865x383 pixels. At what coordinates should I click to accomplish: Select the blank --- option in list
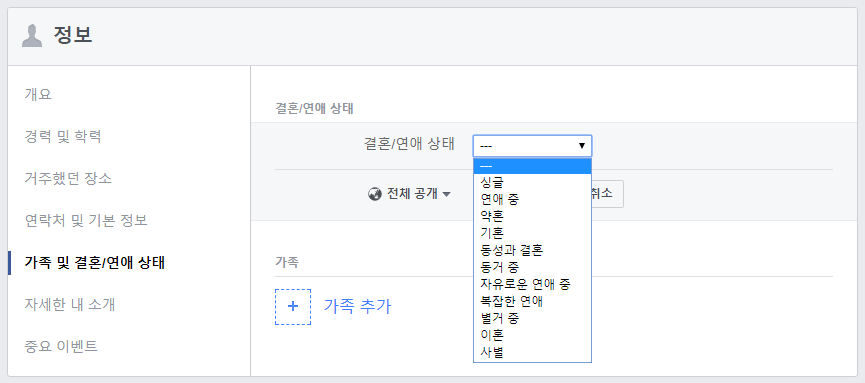tap(532, 166)
